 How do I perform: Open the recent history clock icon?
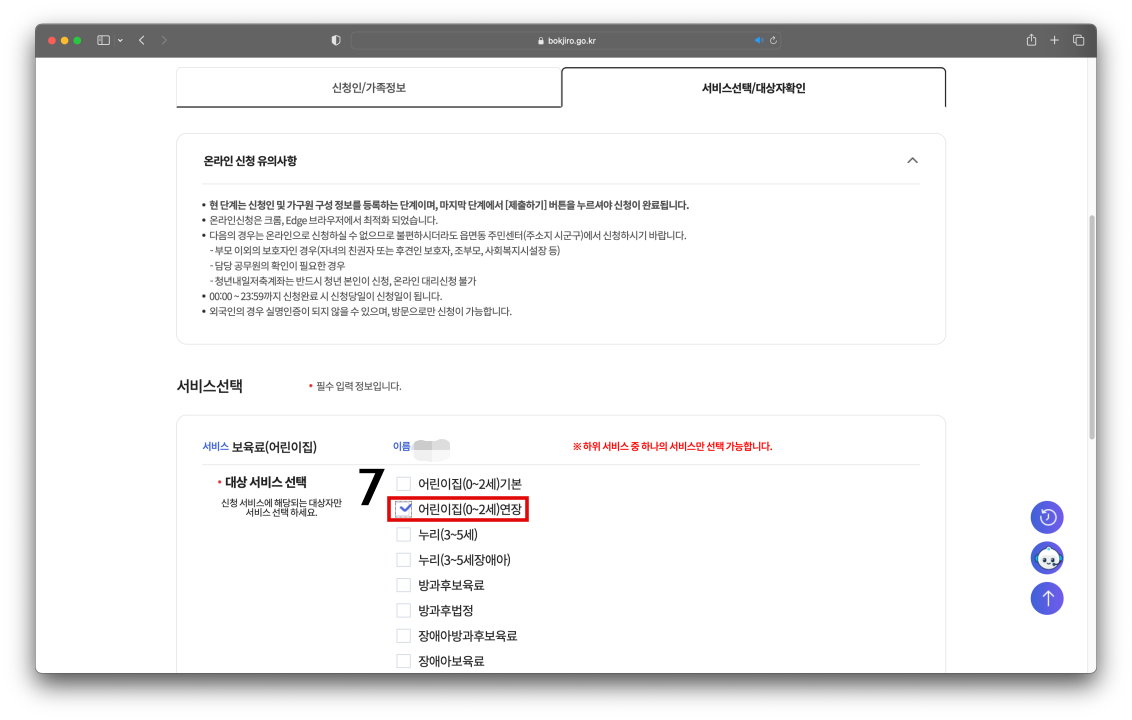pyautogui.click(x=1047, y=517)
